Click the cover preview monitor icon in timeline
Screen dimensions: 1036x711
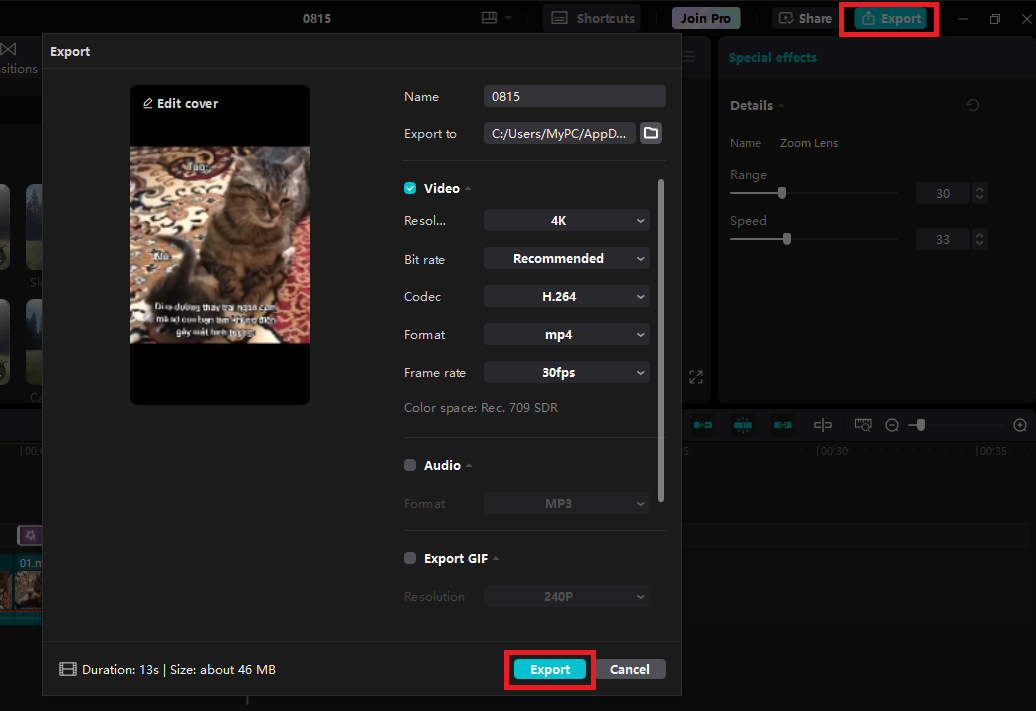[863, 425]
